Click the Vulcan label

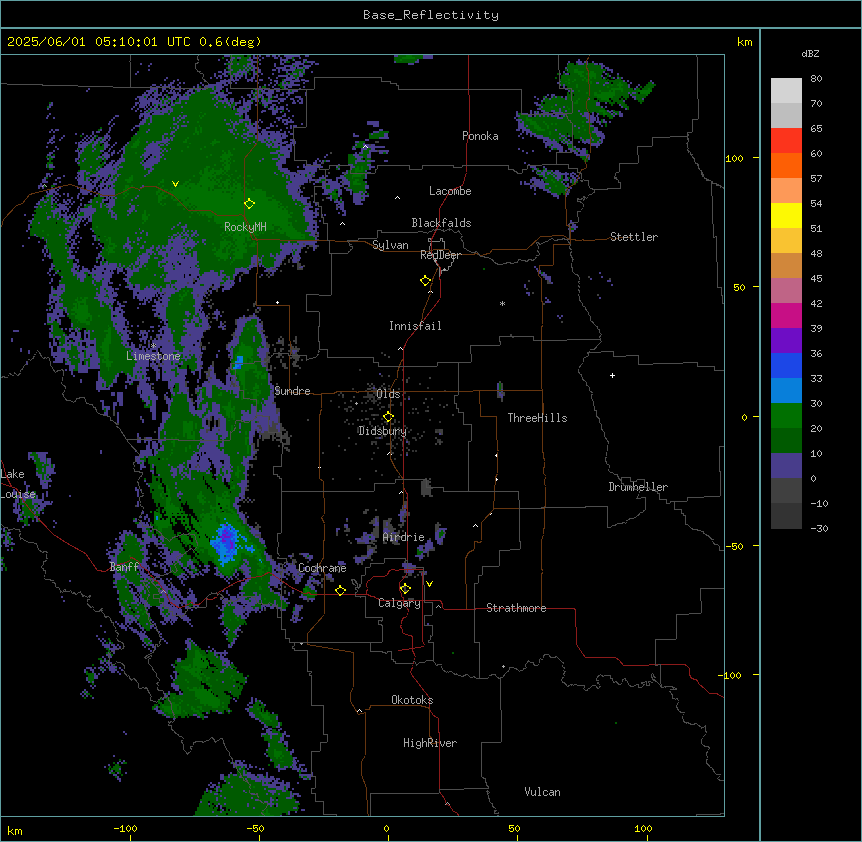[x=542, y=792]
